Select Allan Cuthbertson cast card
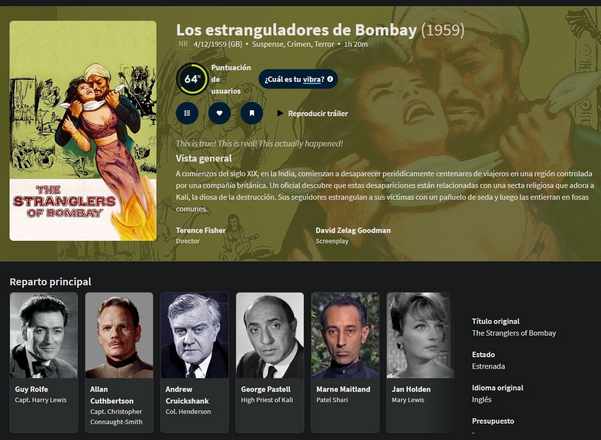 click(x=119, y=362)
